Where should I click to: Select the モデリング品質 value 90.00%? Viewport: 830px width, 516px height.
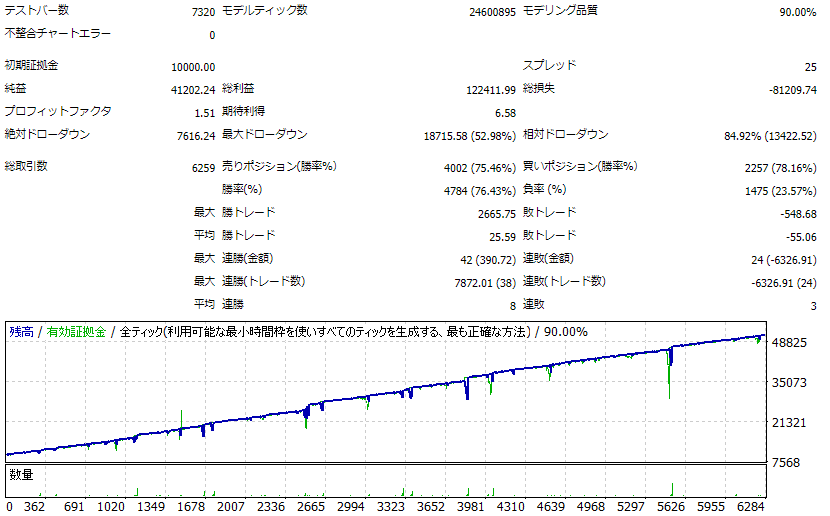(792, 12)
